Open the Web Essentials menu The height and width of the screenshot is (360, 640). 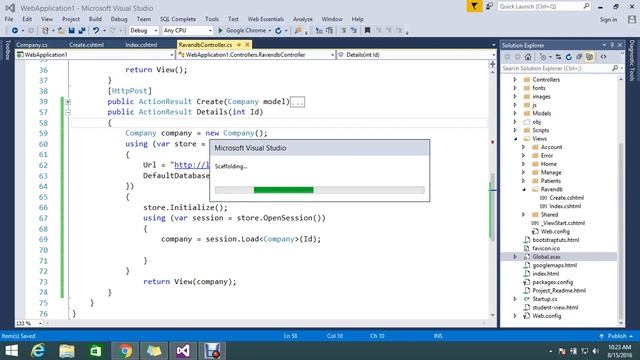point(265,19)
